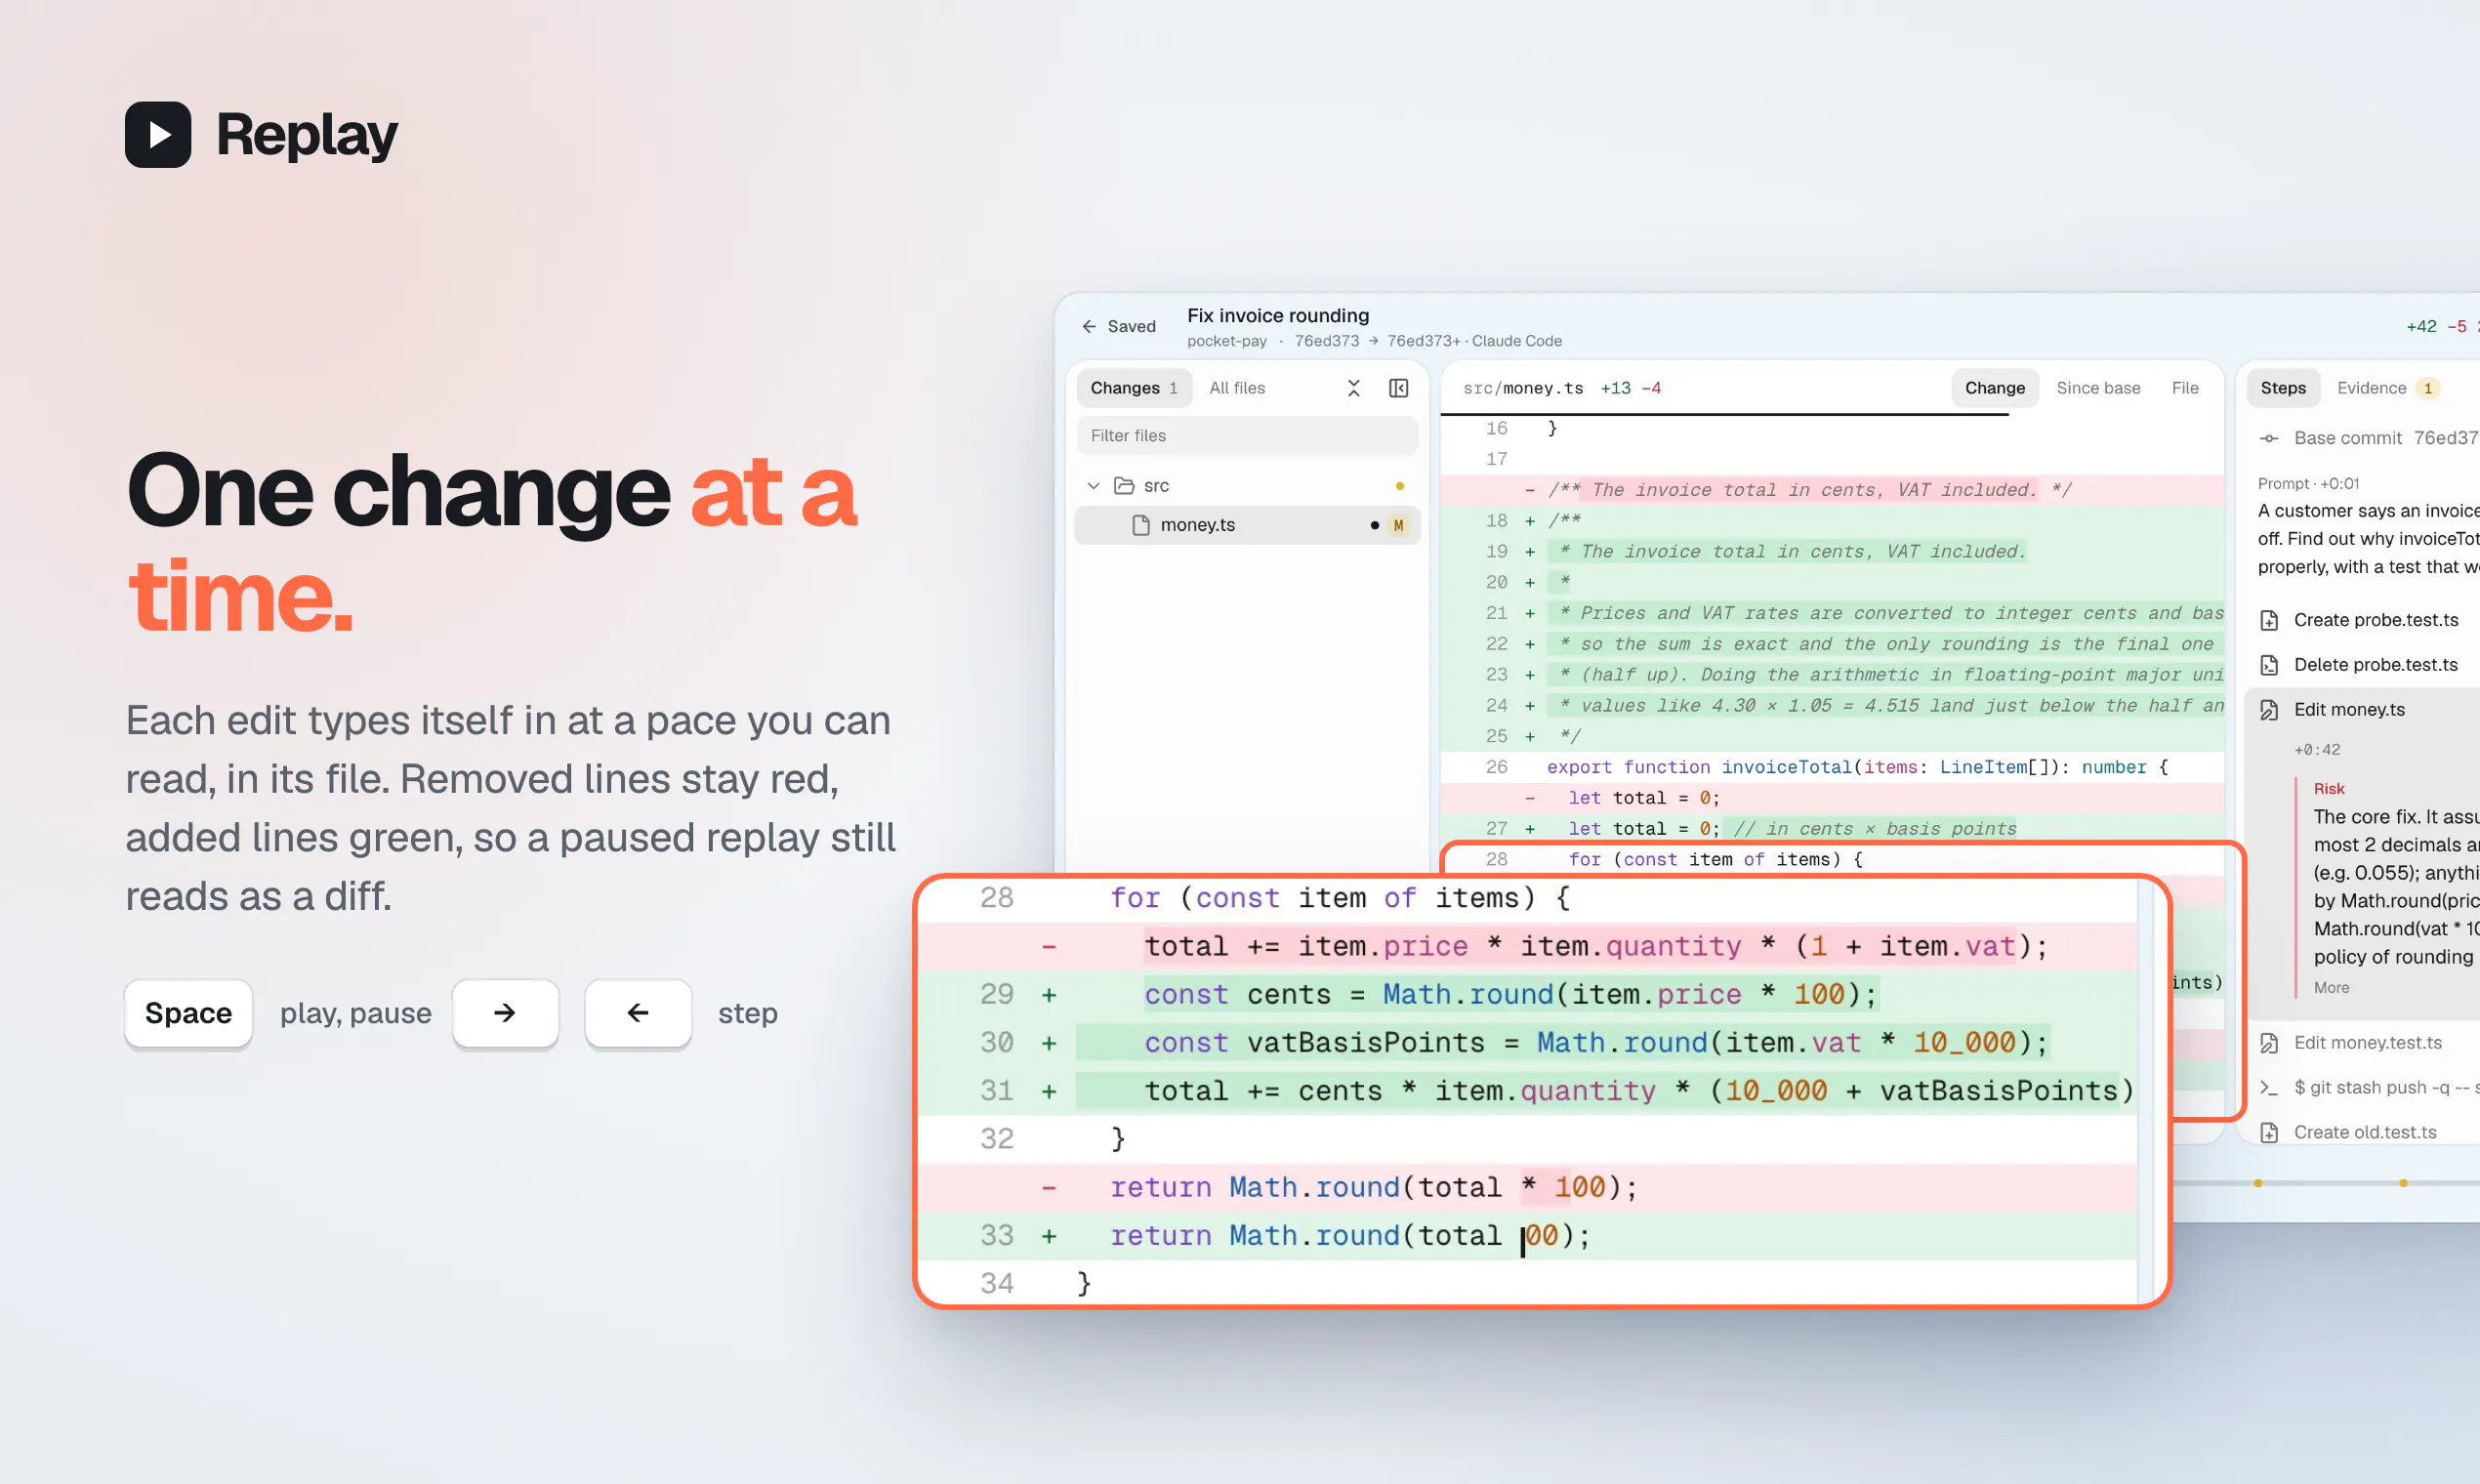Select the File view tab
Image resolution: width=2480 pixels, height=1484 pixels.
(2185, 388)
